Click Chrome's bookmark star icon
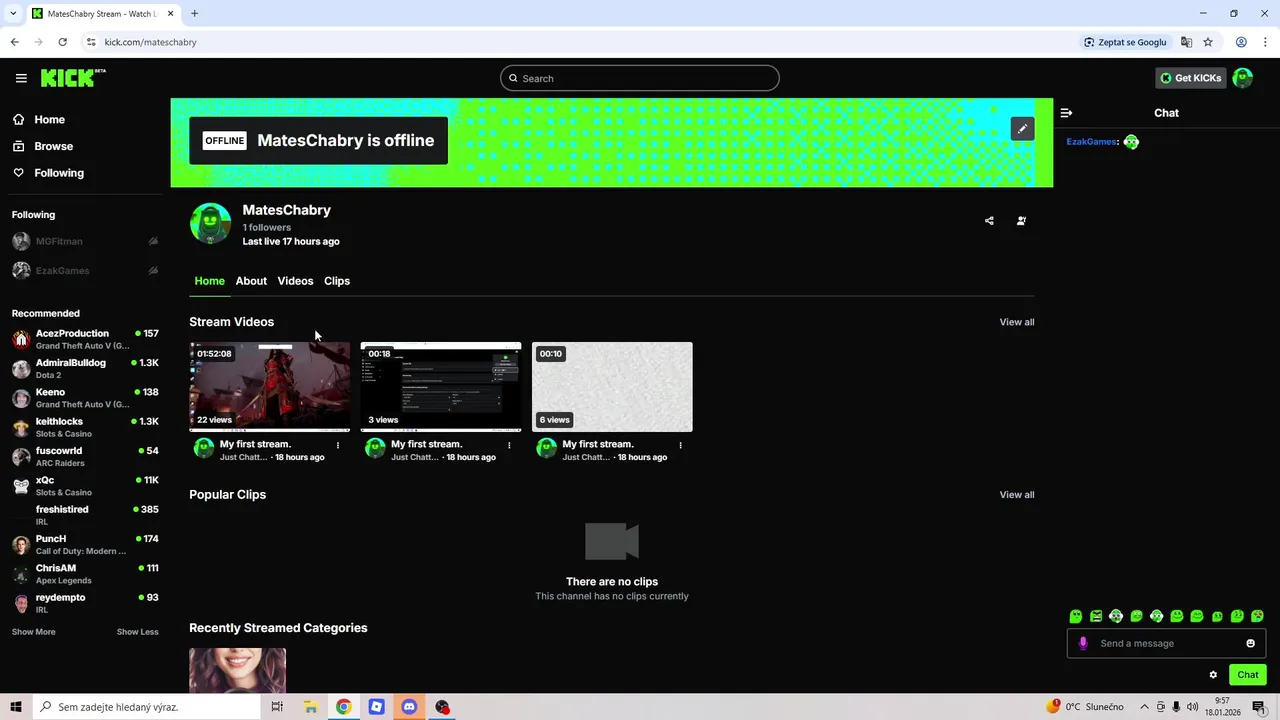This screenshot has height=720, width=1280. (1208, 42)
